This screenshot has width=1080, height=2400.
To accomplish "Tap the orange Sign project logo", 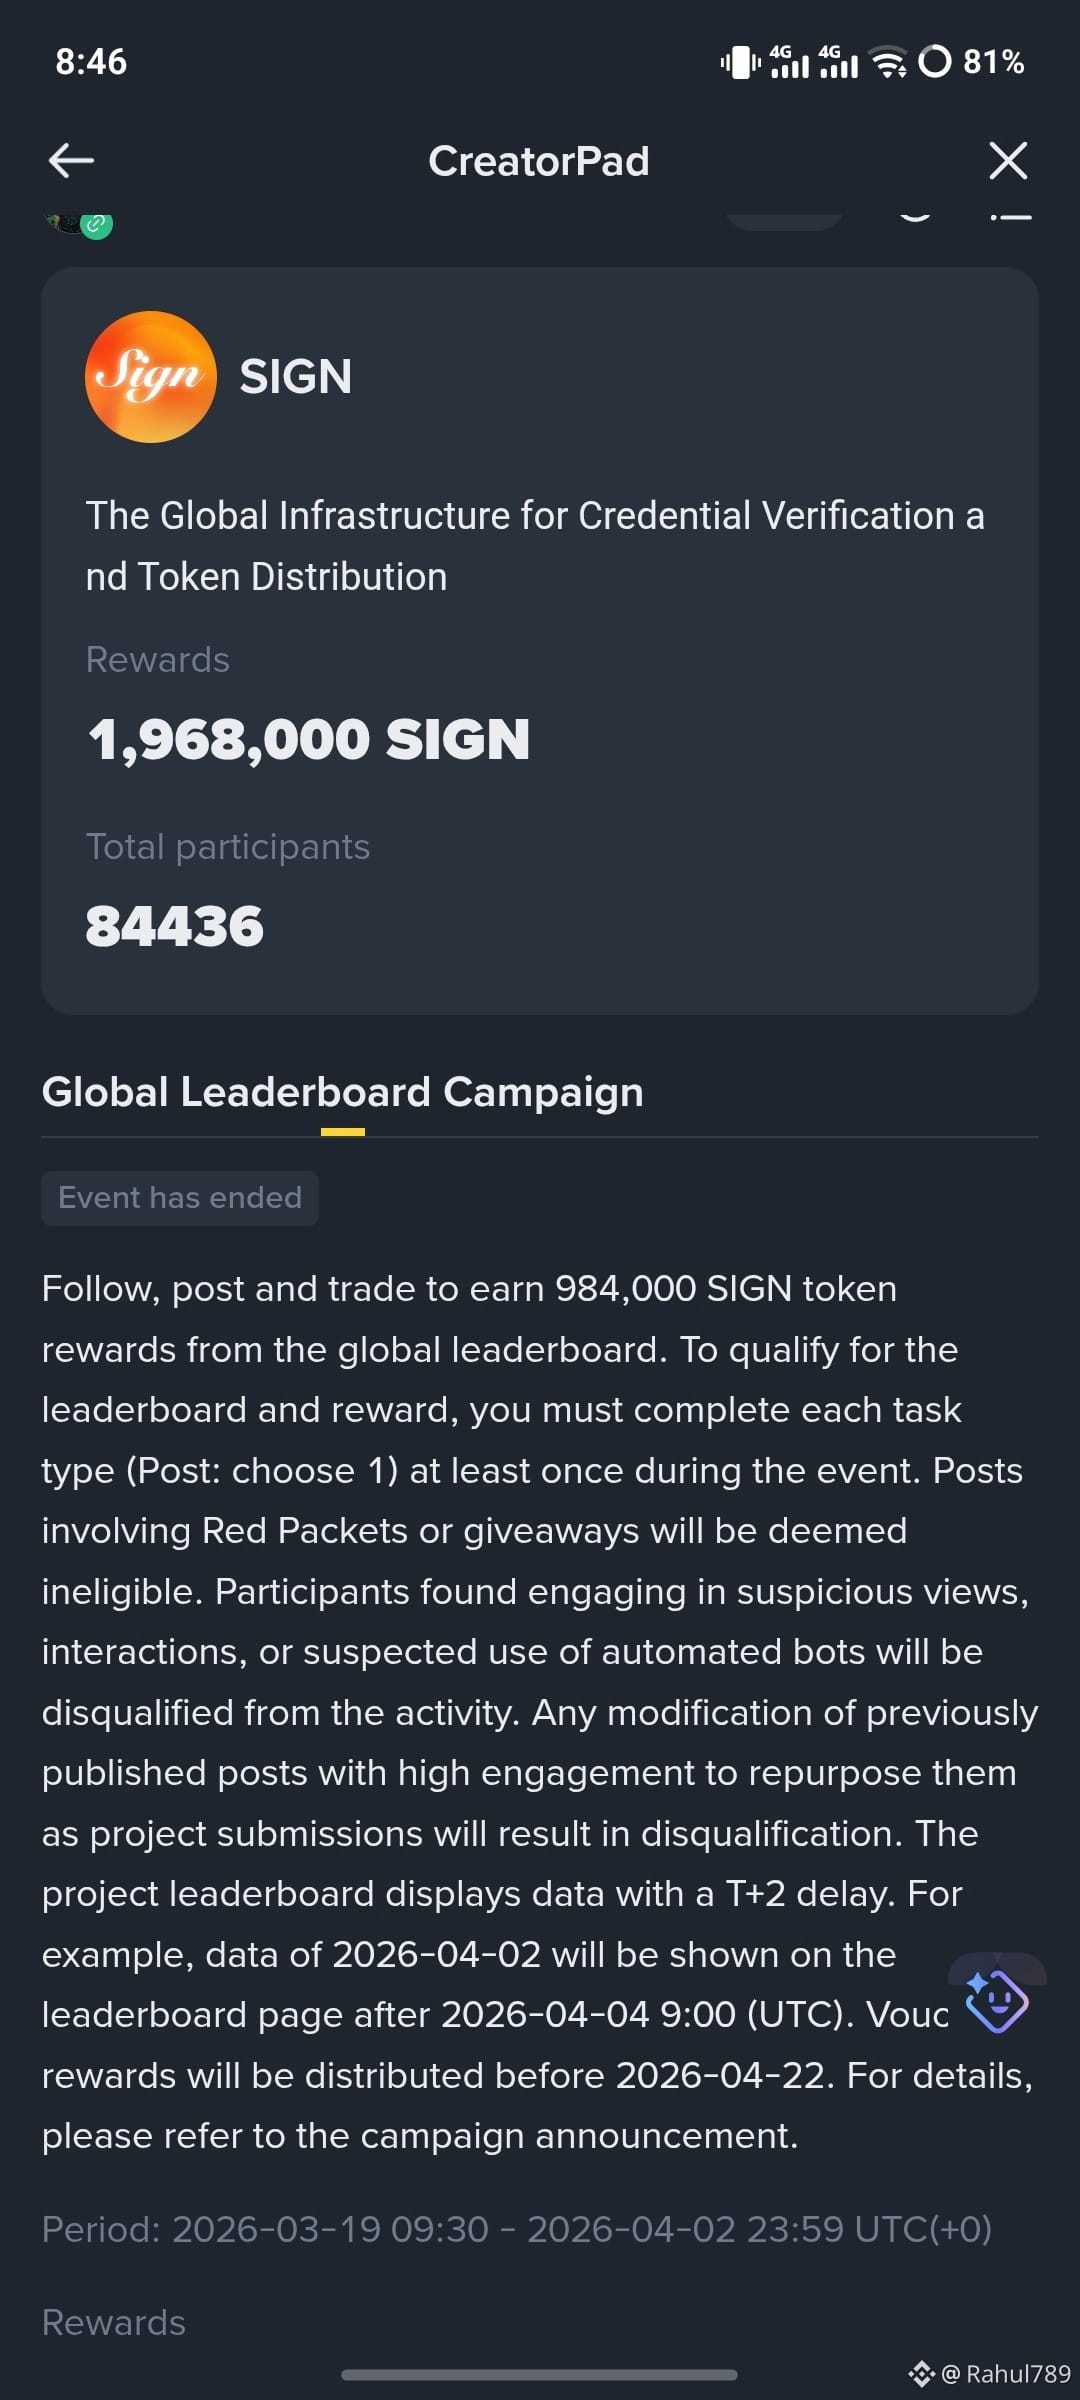I will click(x=151, y=377).
